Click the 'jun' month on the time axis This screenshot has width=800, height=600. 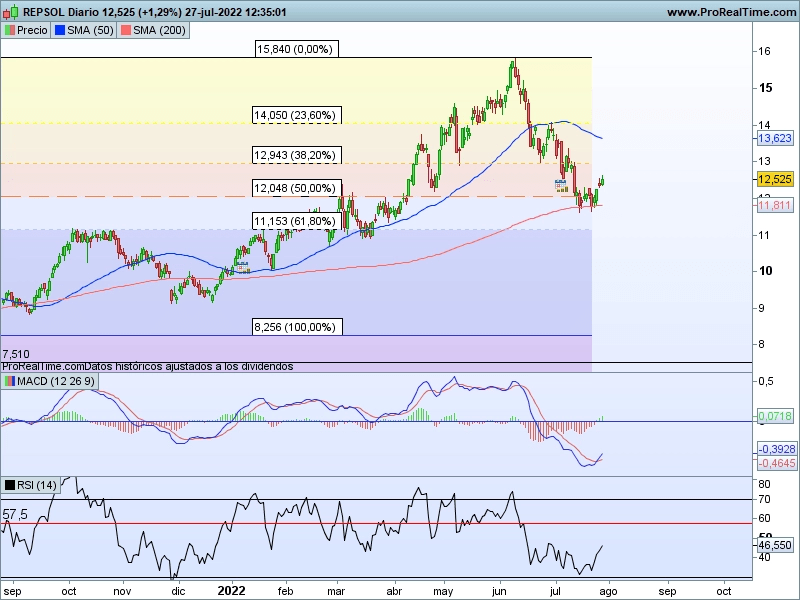point(499,592)
